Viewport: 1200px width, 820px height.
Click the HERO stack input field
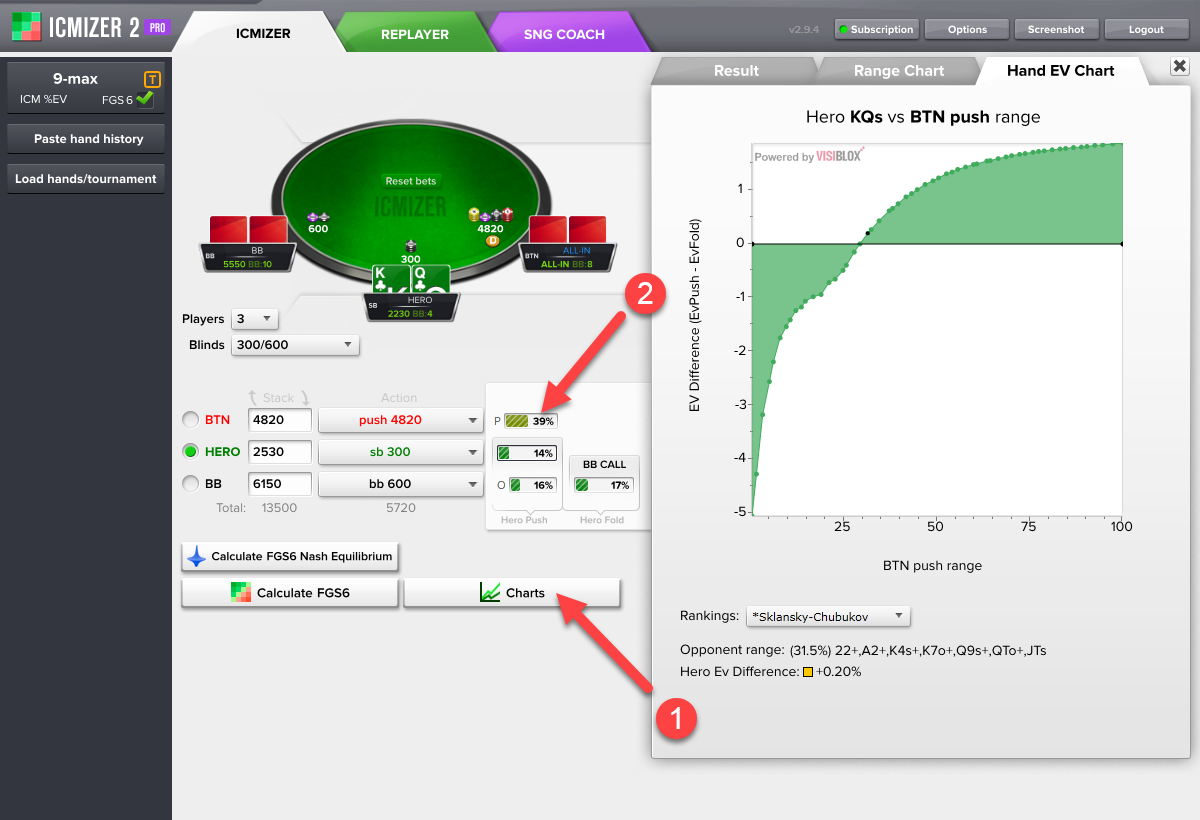280,452
